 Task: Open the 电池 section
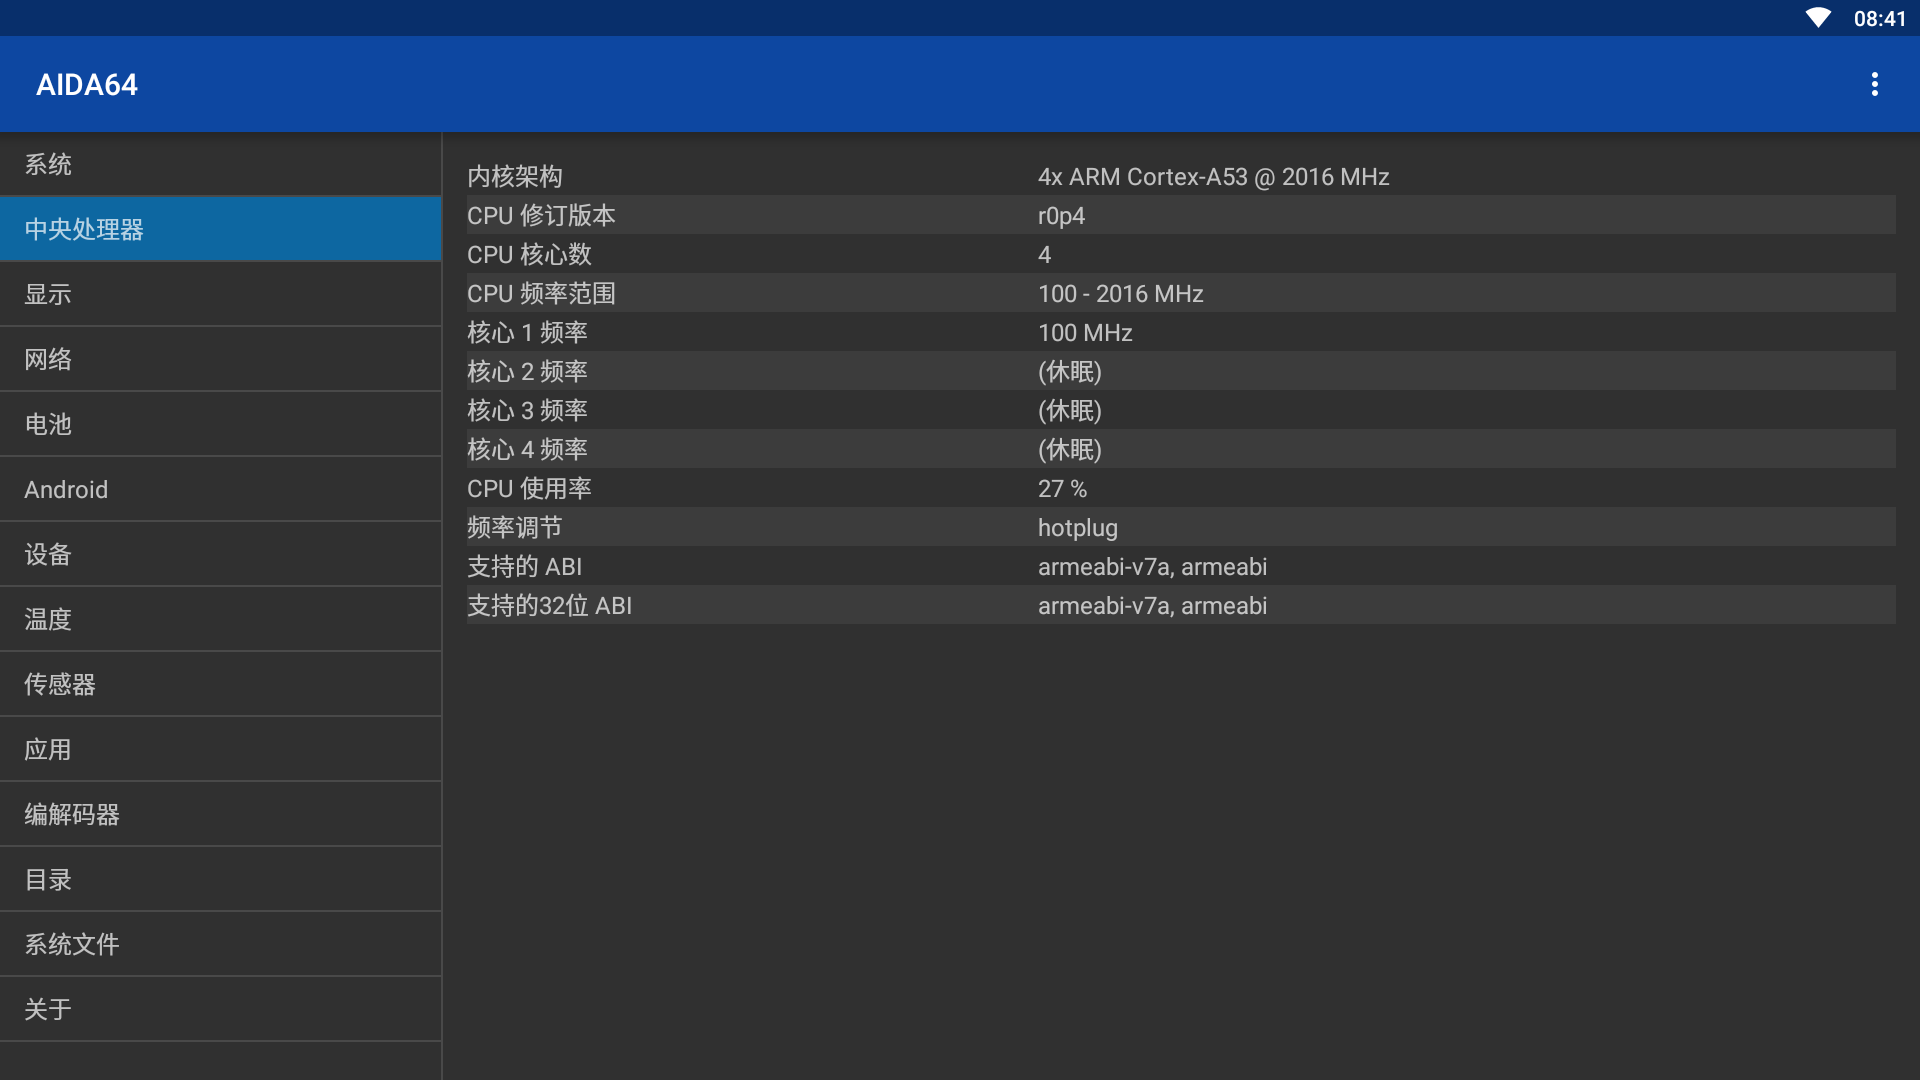220,424
